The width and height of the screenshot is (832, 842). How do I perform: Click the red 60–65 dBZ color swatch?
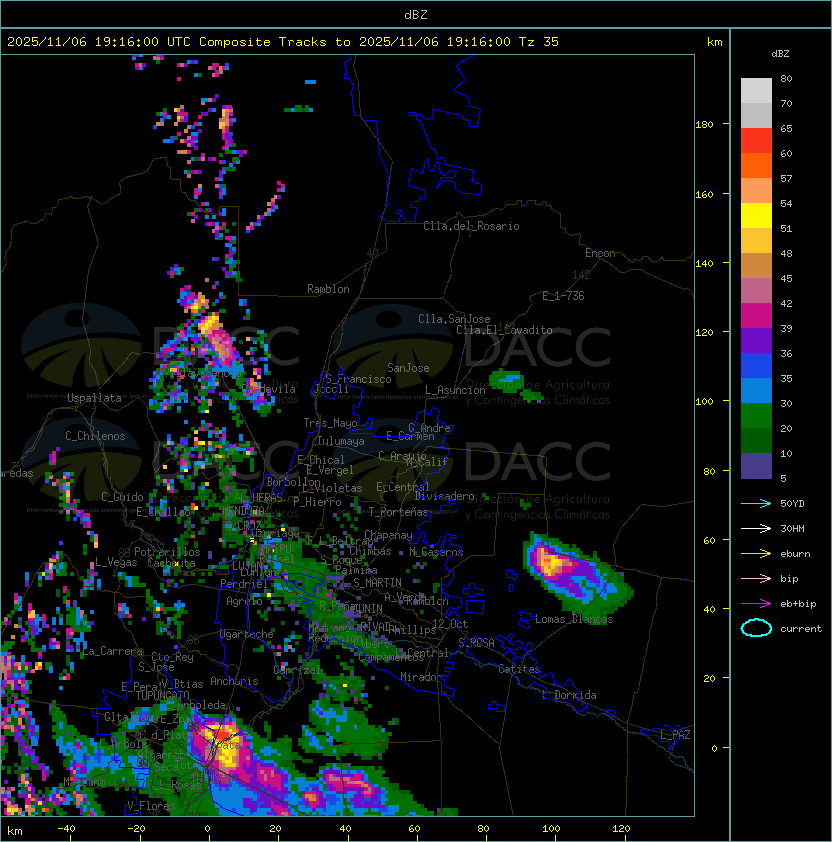point(756,141)
